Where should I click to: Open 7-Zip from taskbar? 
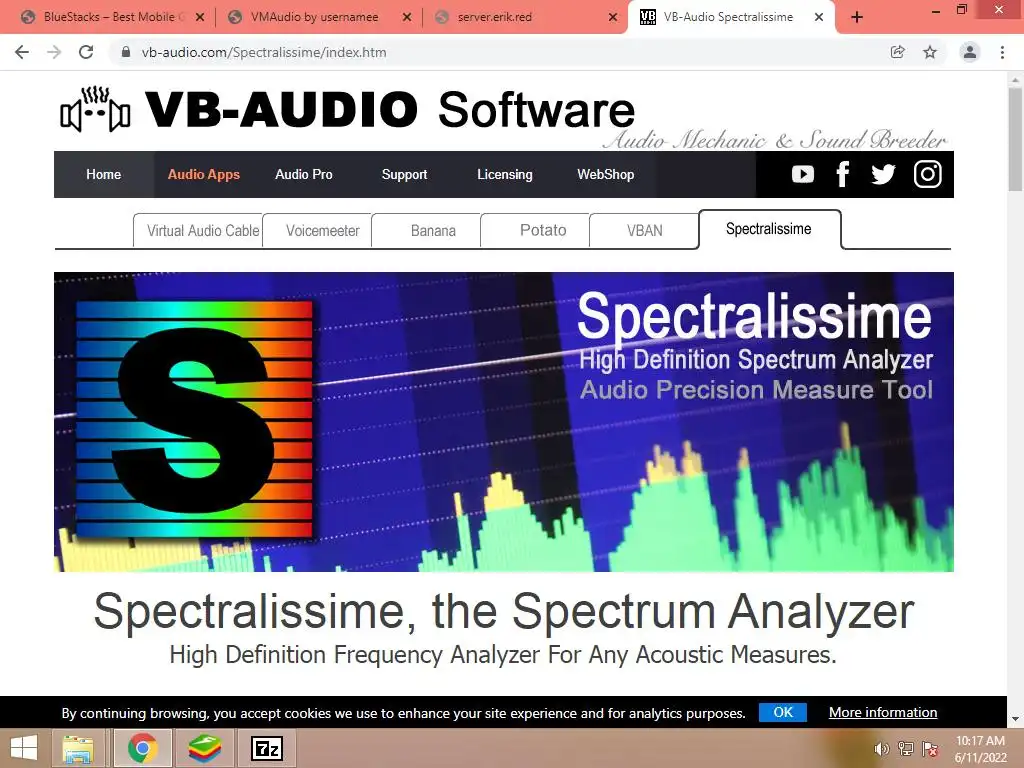click(266, 748)
